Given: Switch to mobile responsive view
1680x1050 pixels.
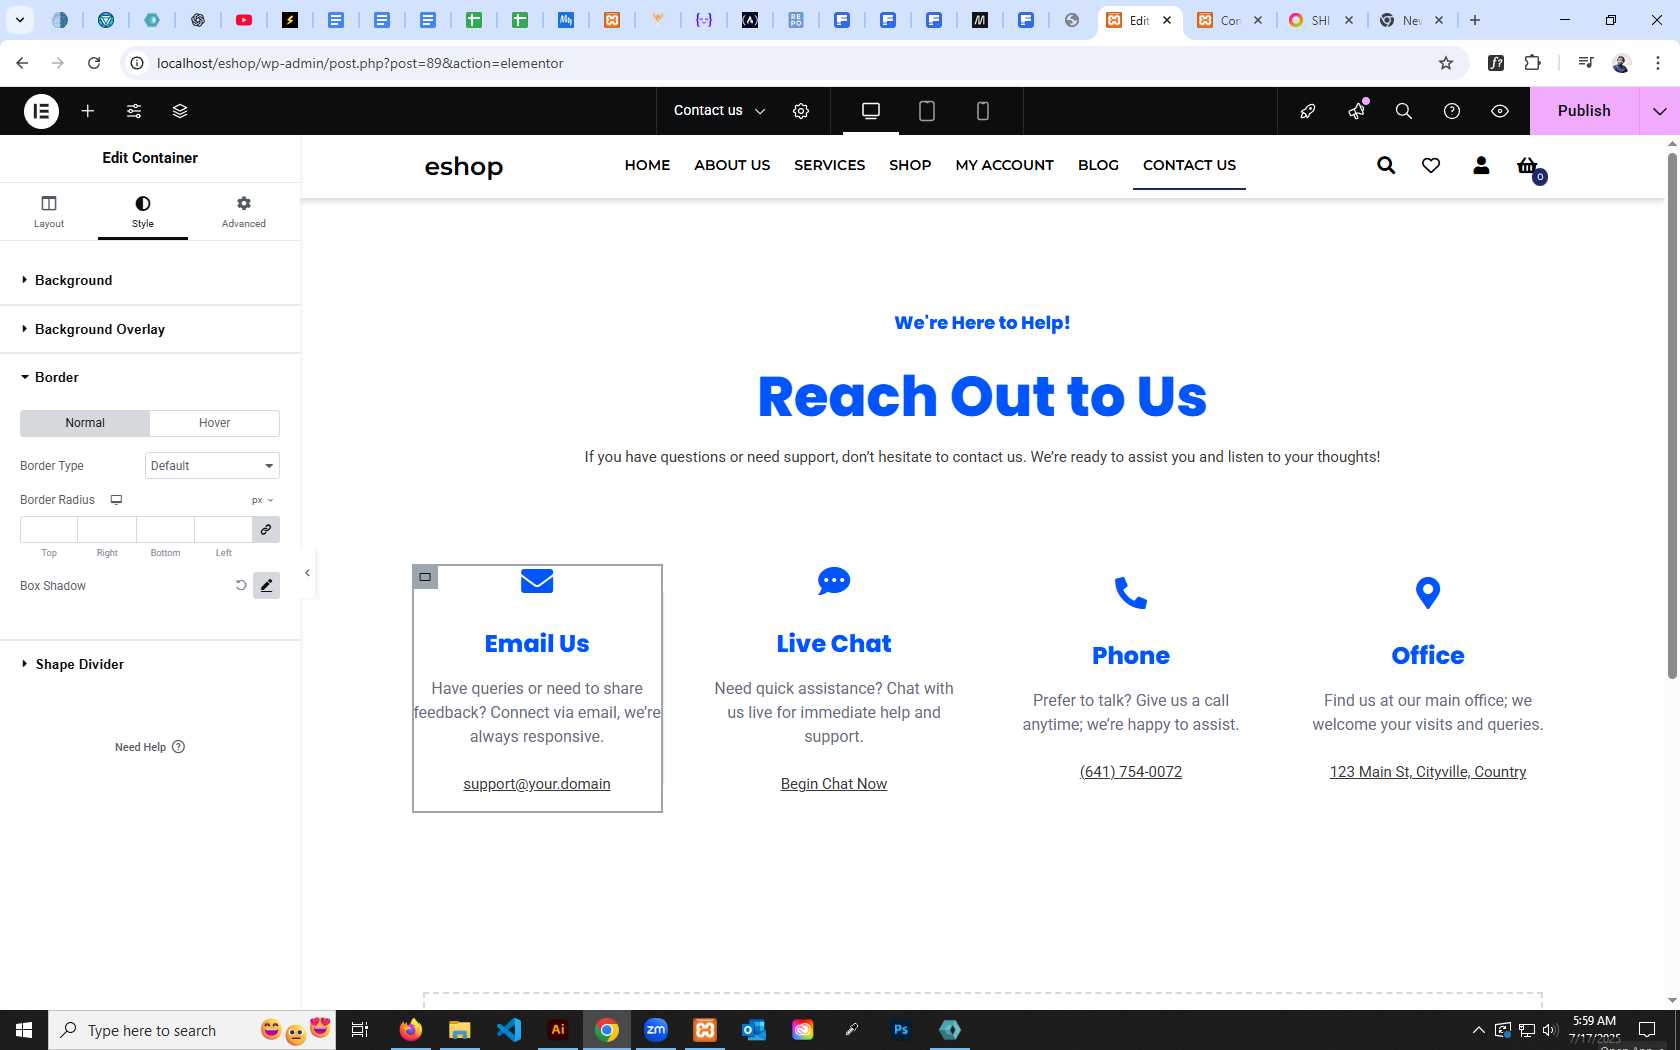Looking at the screenshot, I should (983, 111).
